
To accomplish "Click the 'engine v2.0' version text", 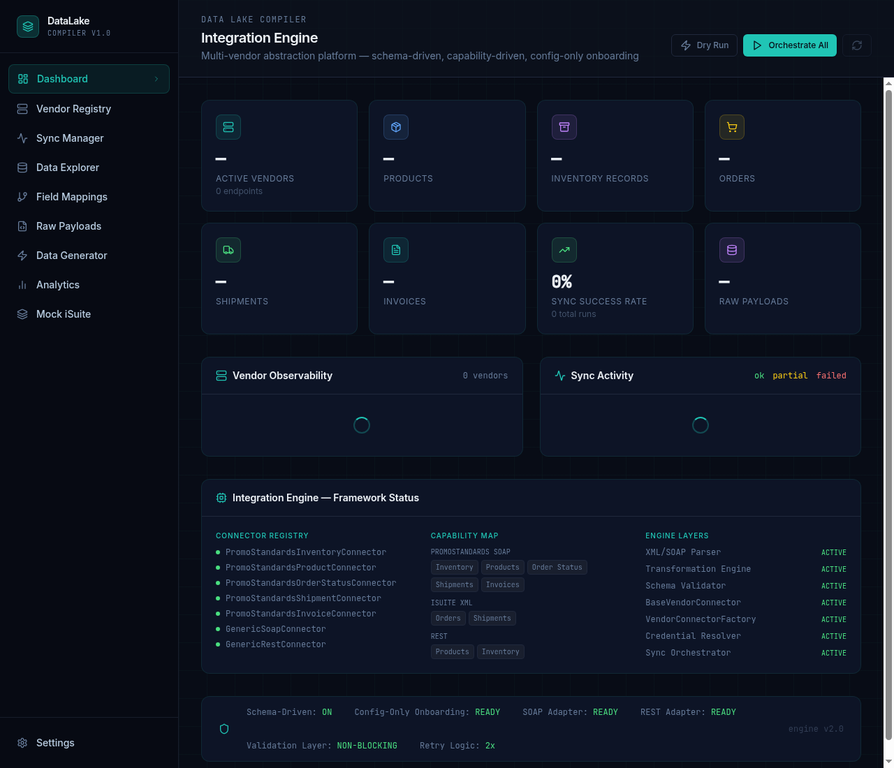I will (815, 729).
